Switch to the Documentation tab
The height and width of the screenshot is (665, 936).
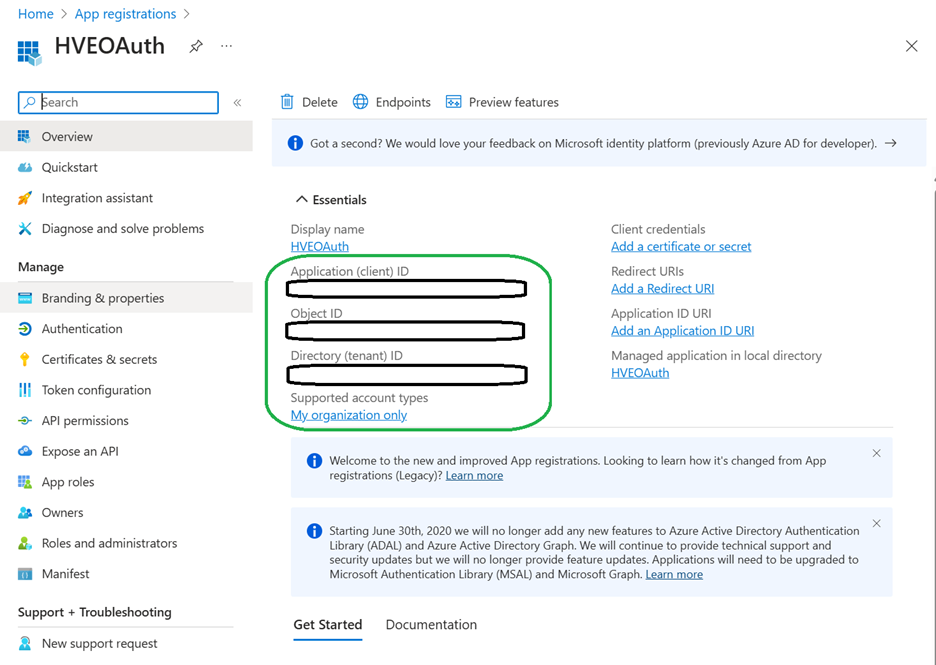pos(431,624)
